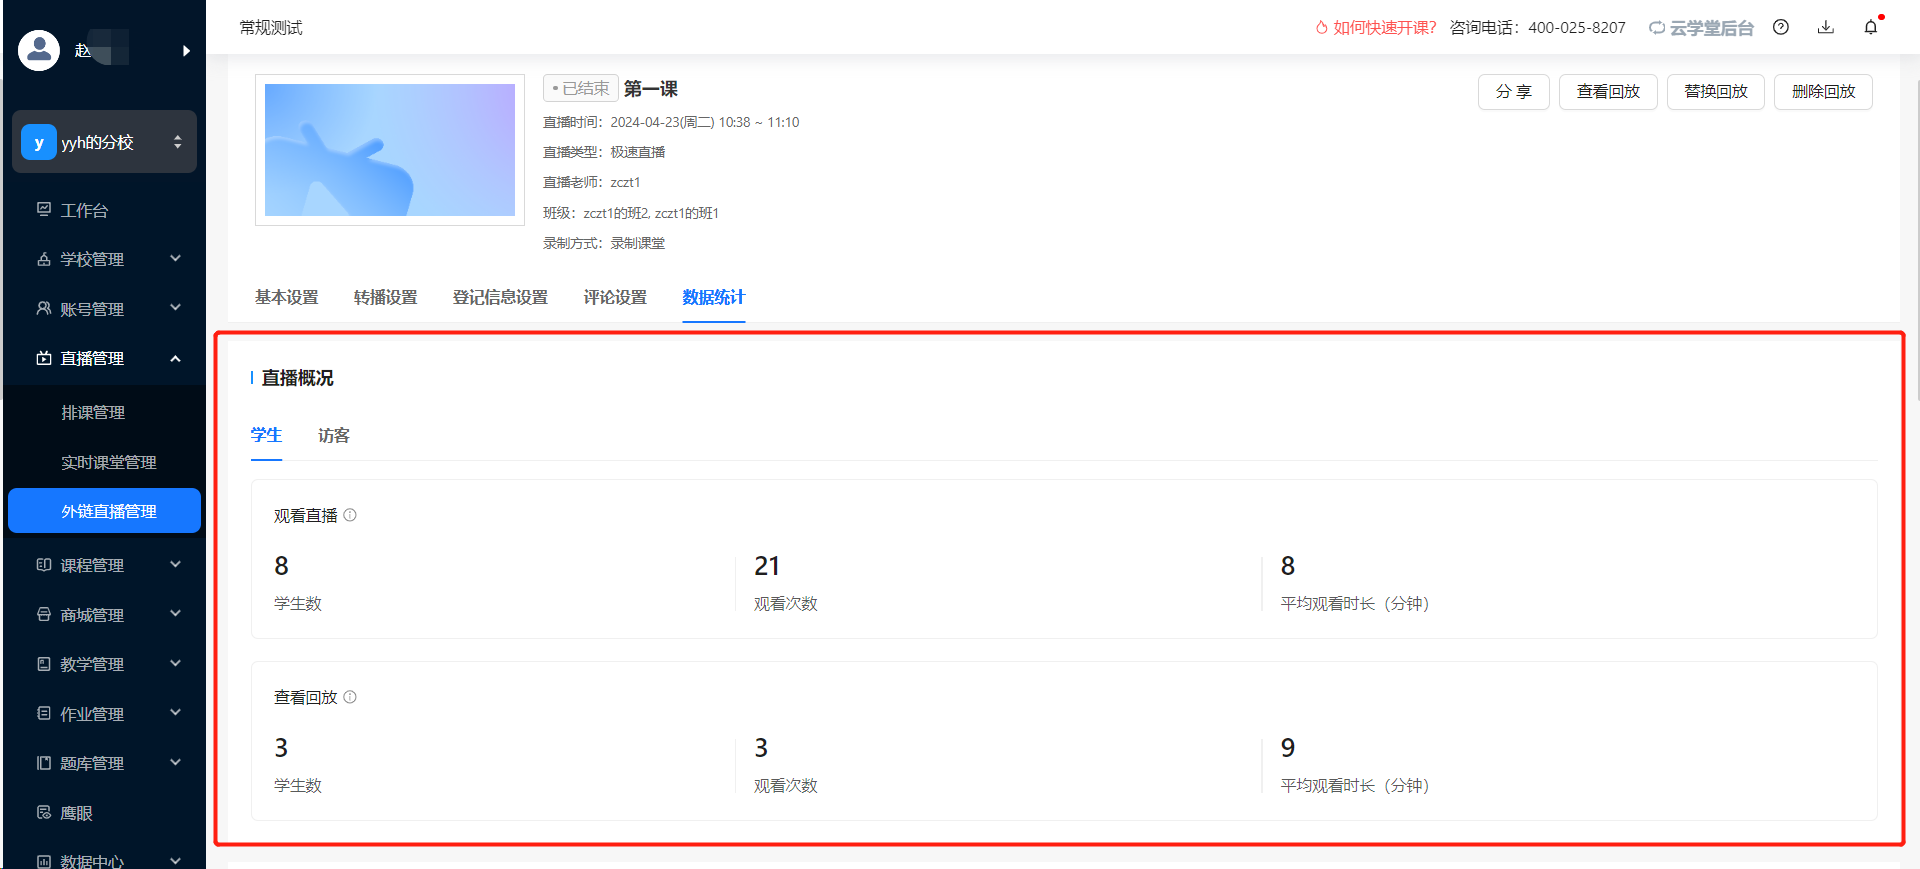The width and height of the screenshot is (1920, 869).
Task: Switch to the 登记信息设置 tab
Action: click(x=501, y=297)
